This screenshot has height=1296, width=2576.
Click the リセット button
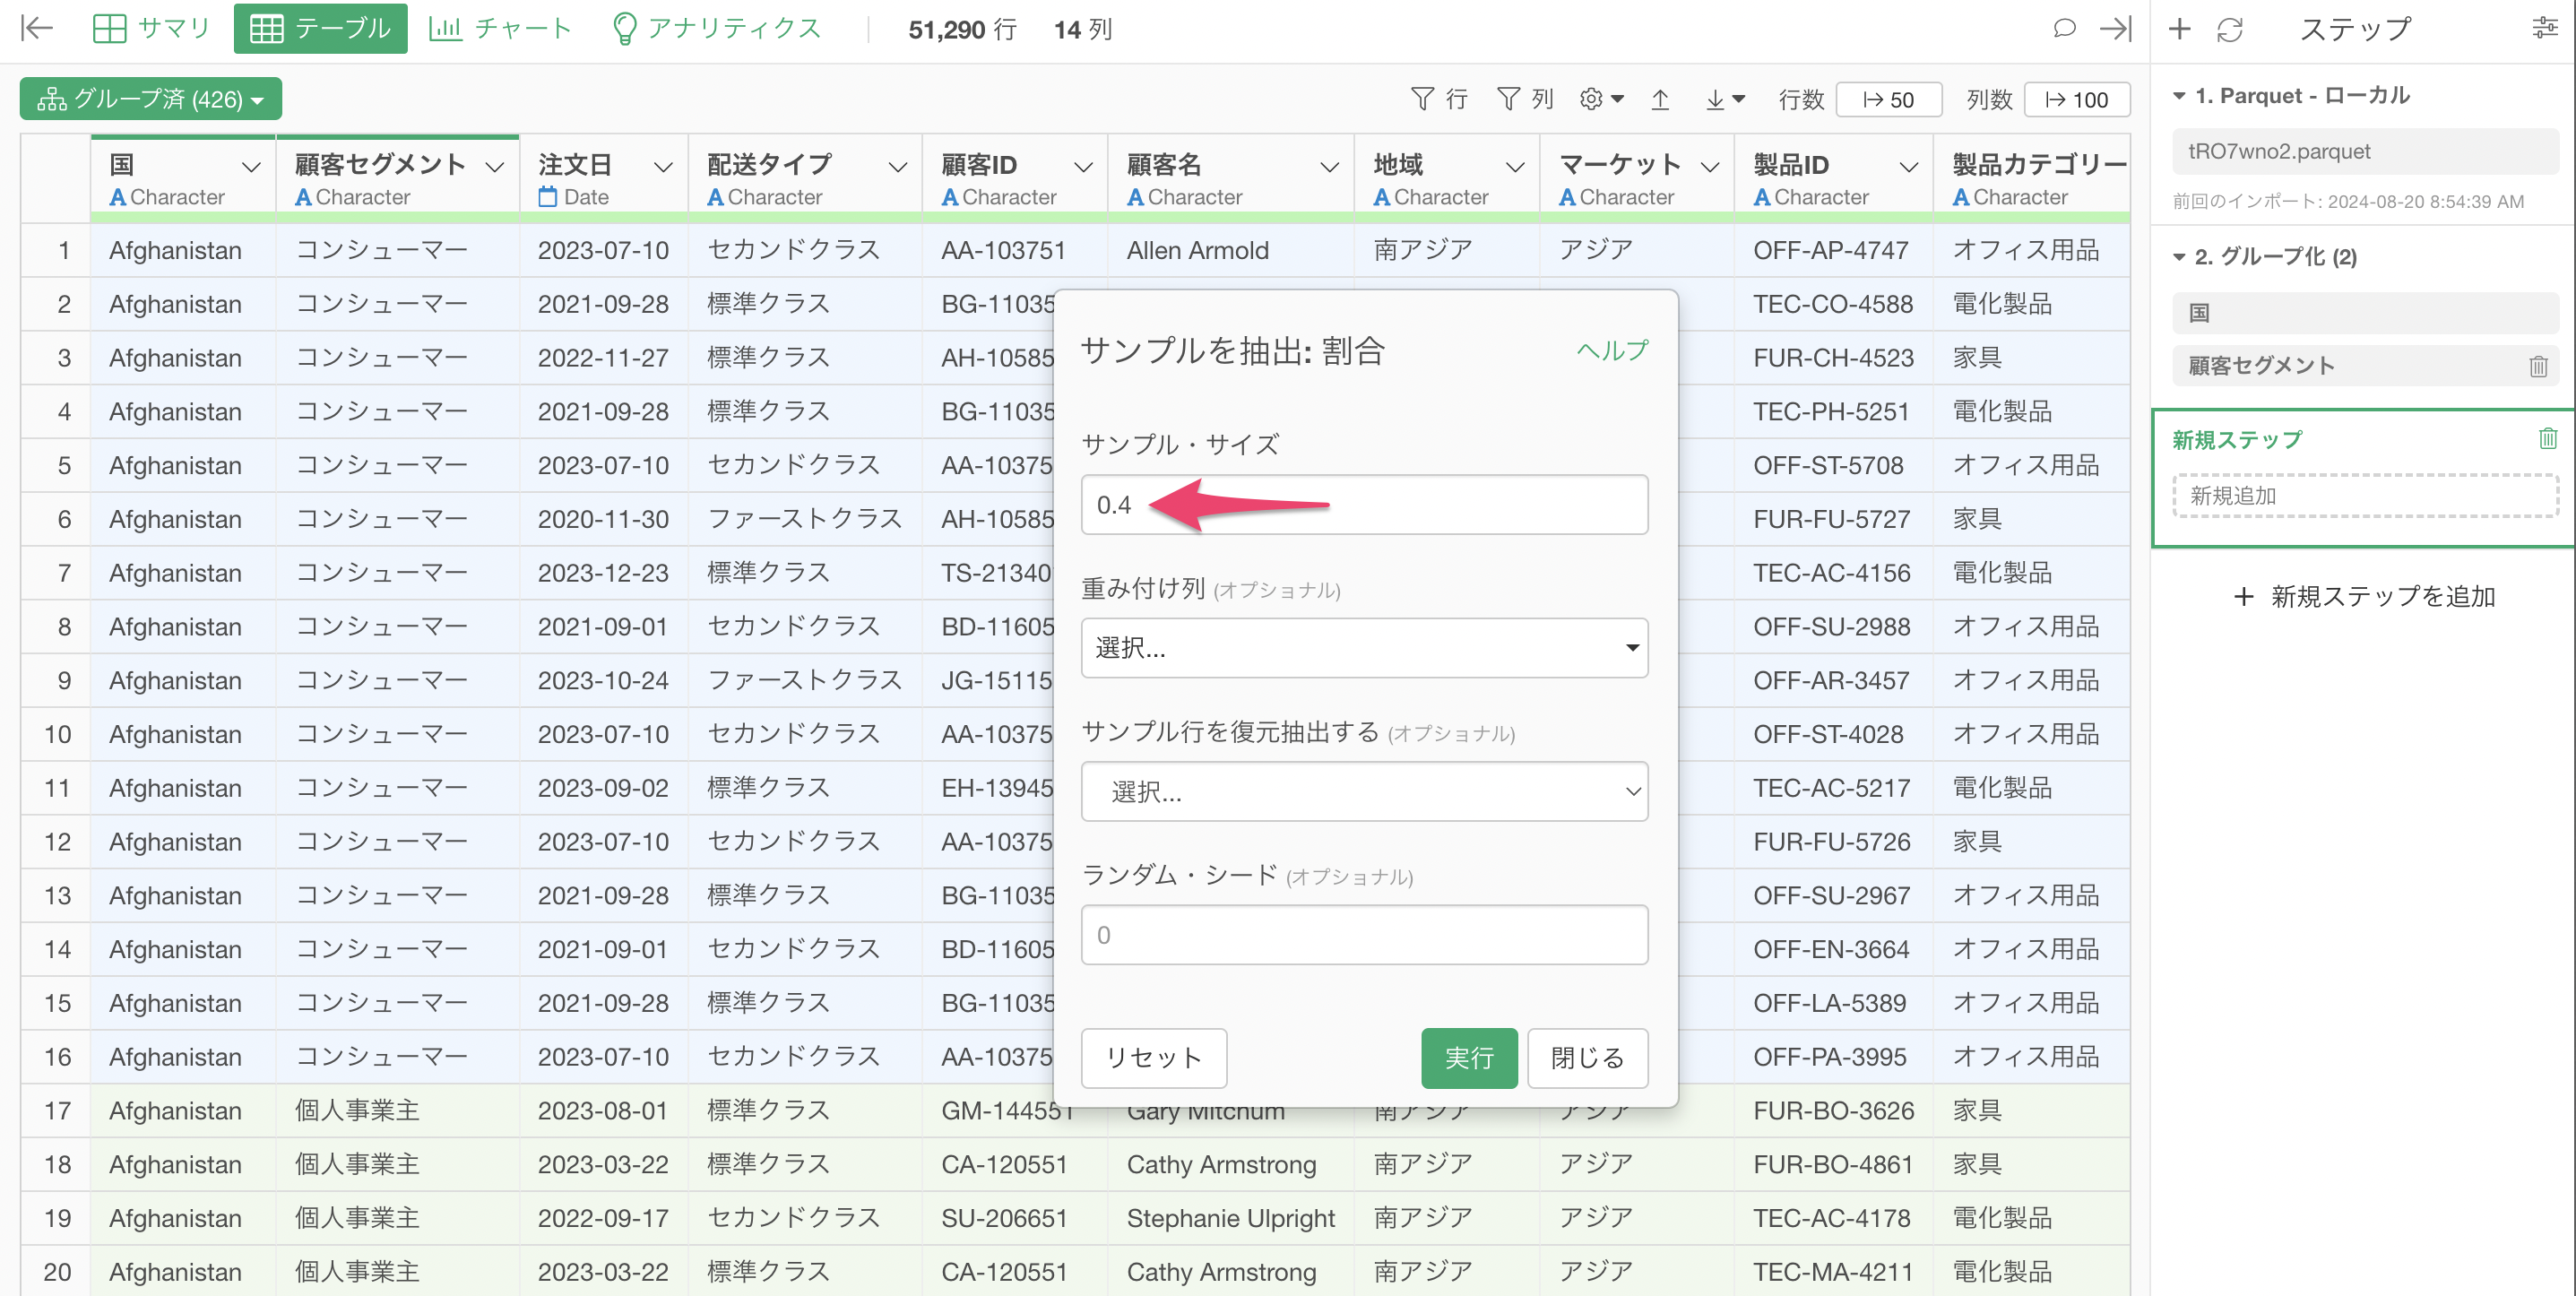click(x=1154, y=1058)
